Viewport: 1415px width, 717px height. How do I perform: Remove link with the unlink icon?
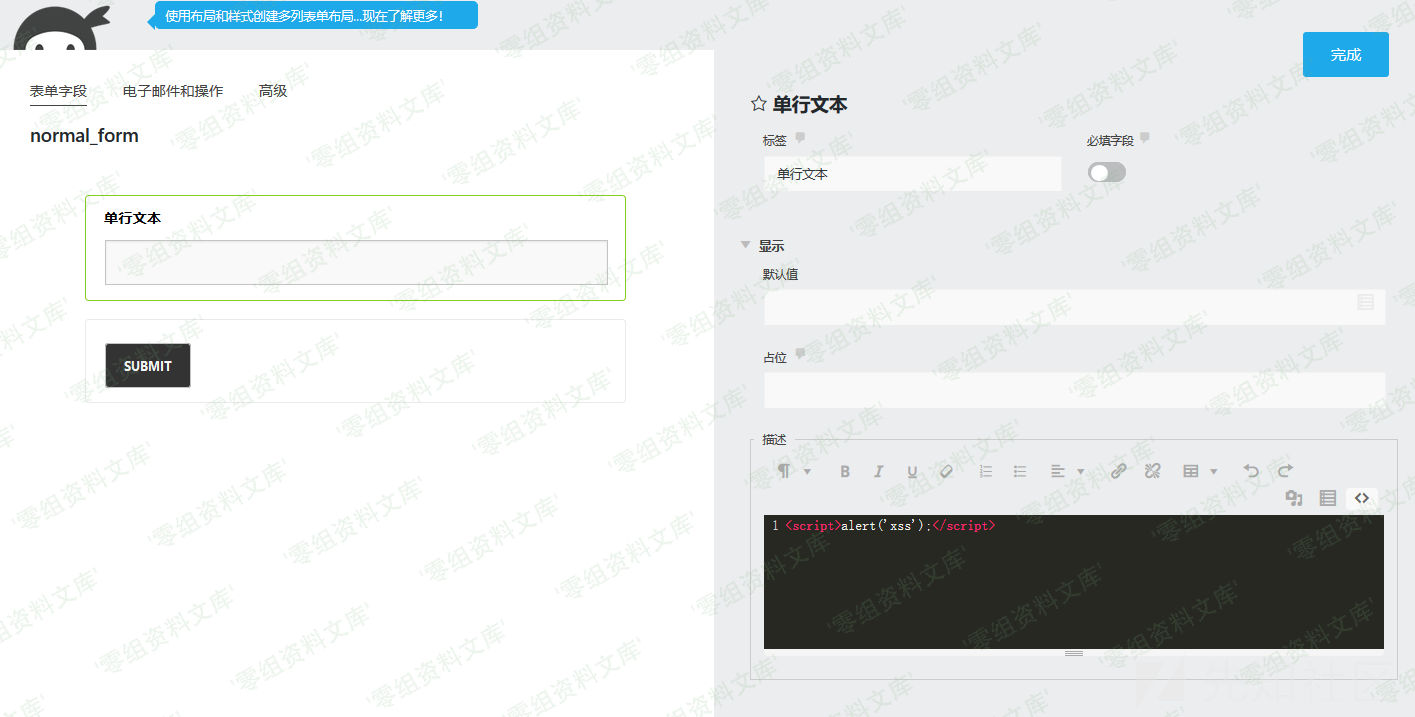tap(1152, 471)
